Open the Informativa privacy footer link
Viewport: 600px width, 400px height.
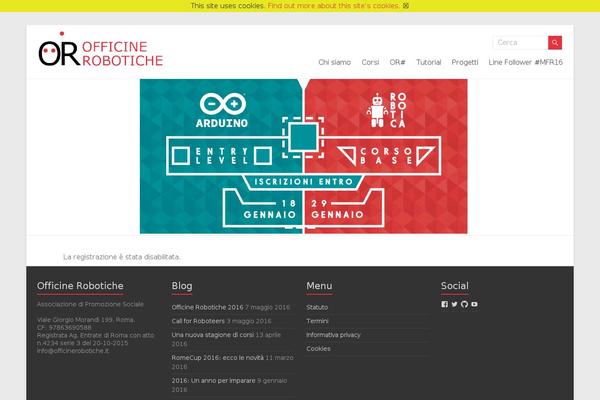333,335
